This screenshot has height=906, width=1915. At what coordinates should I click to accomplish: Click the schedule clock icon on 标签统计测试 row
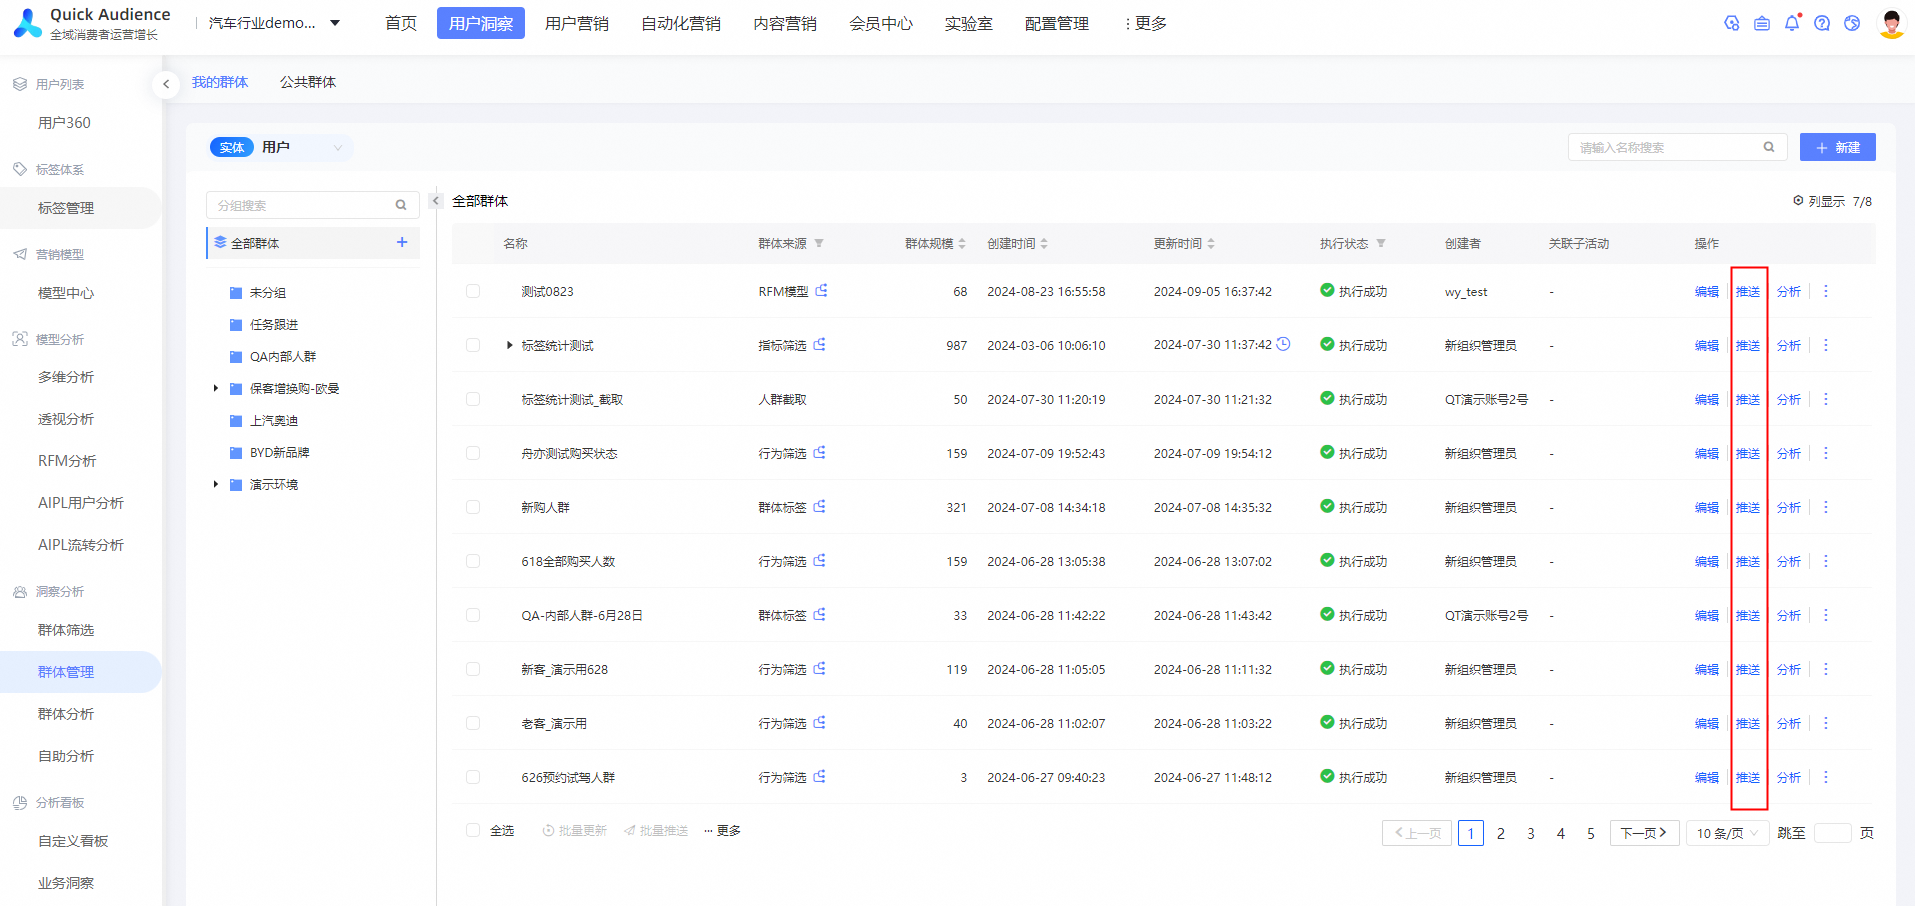1284,344
